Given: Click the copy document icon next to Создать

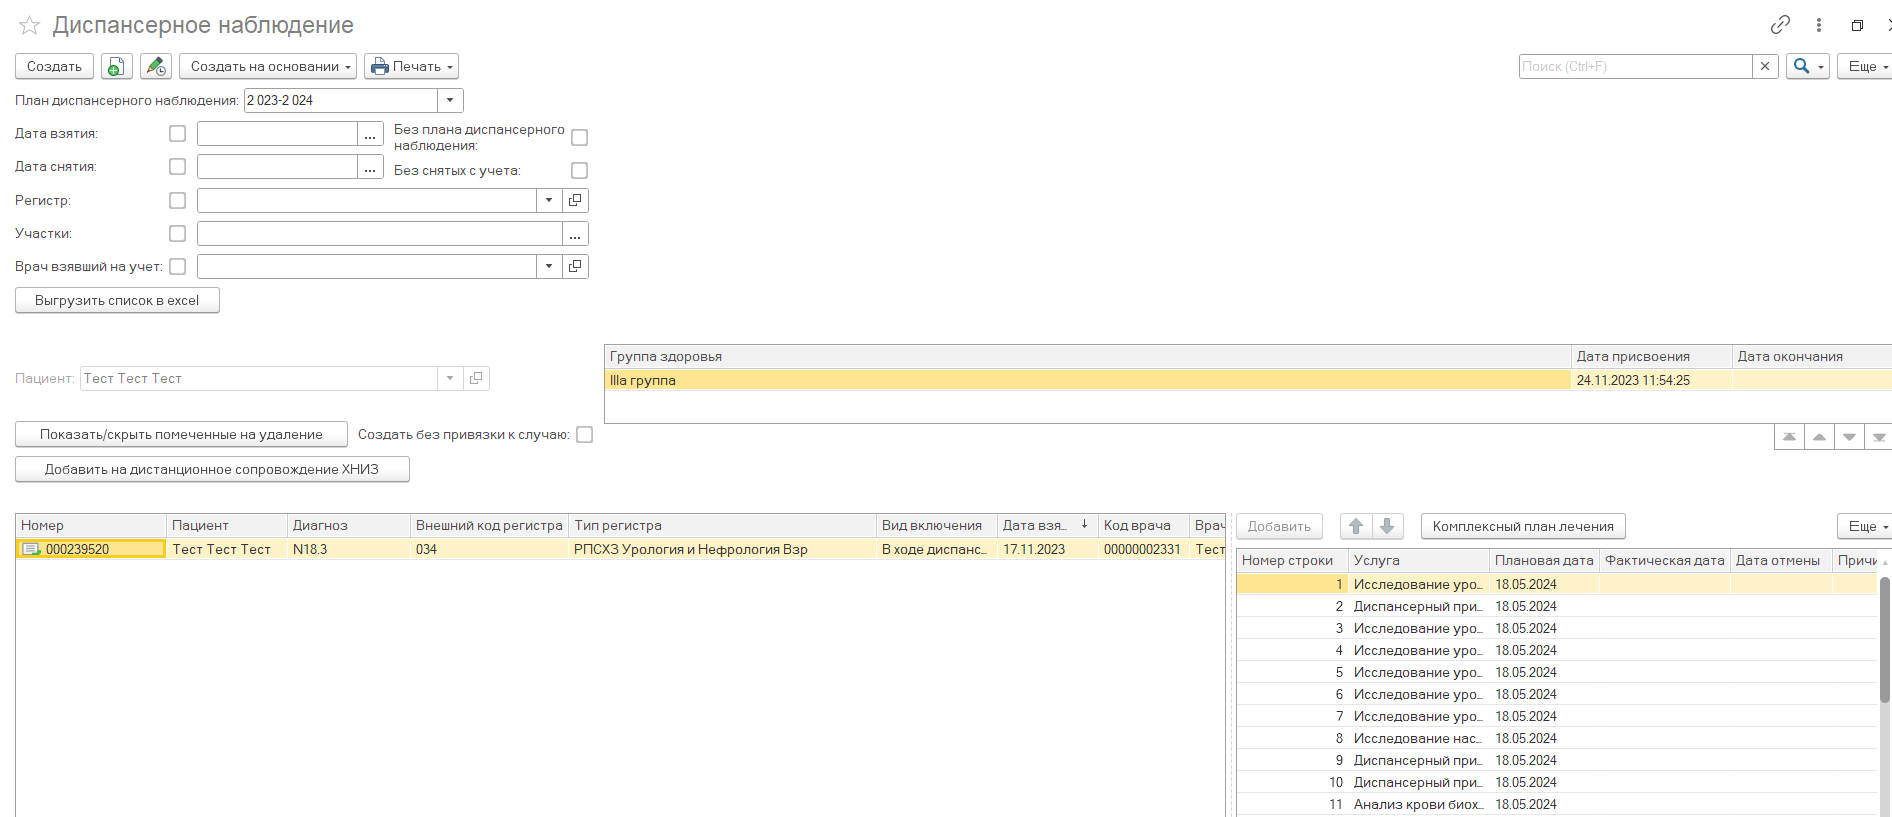Looking at the screenshot, I should [x=116, y=67].
